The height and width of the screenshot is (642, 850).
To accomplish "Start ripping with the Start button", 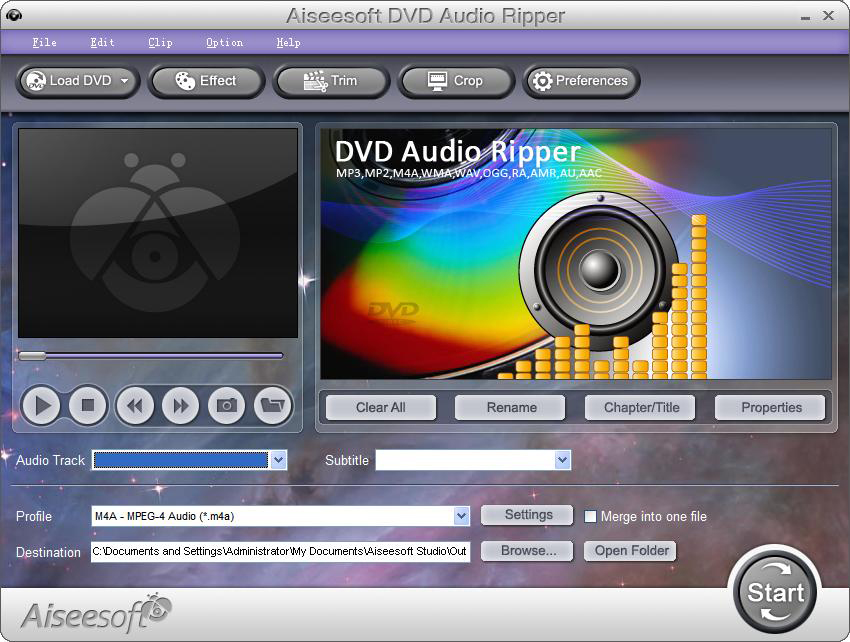I will (x=775, y=592).
